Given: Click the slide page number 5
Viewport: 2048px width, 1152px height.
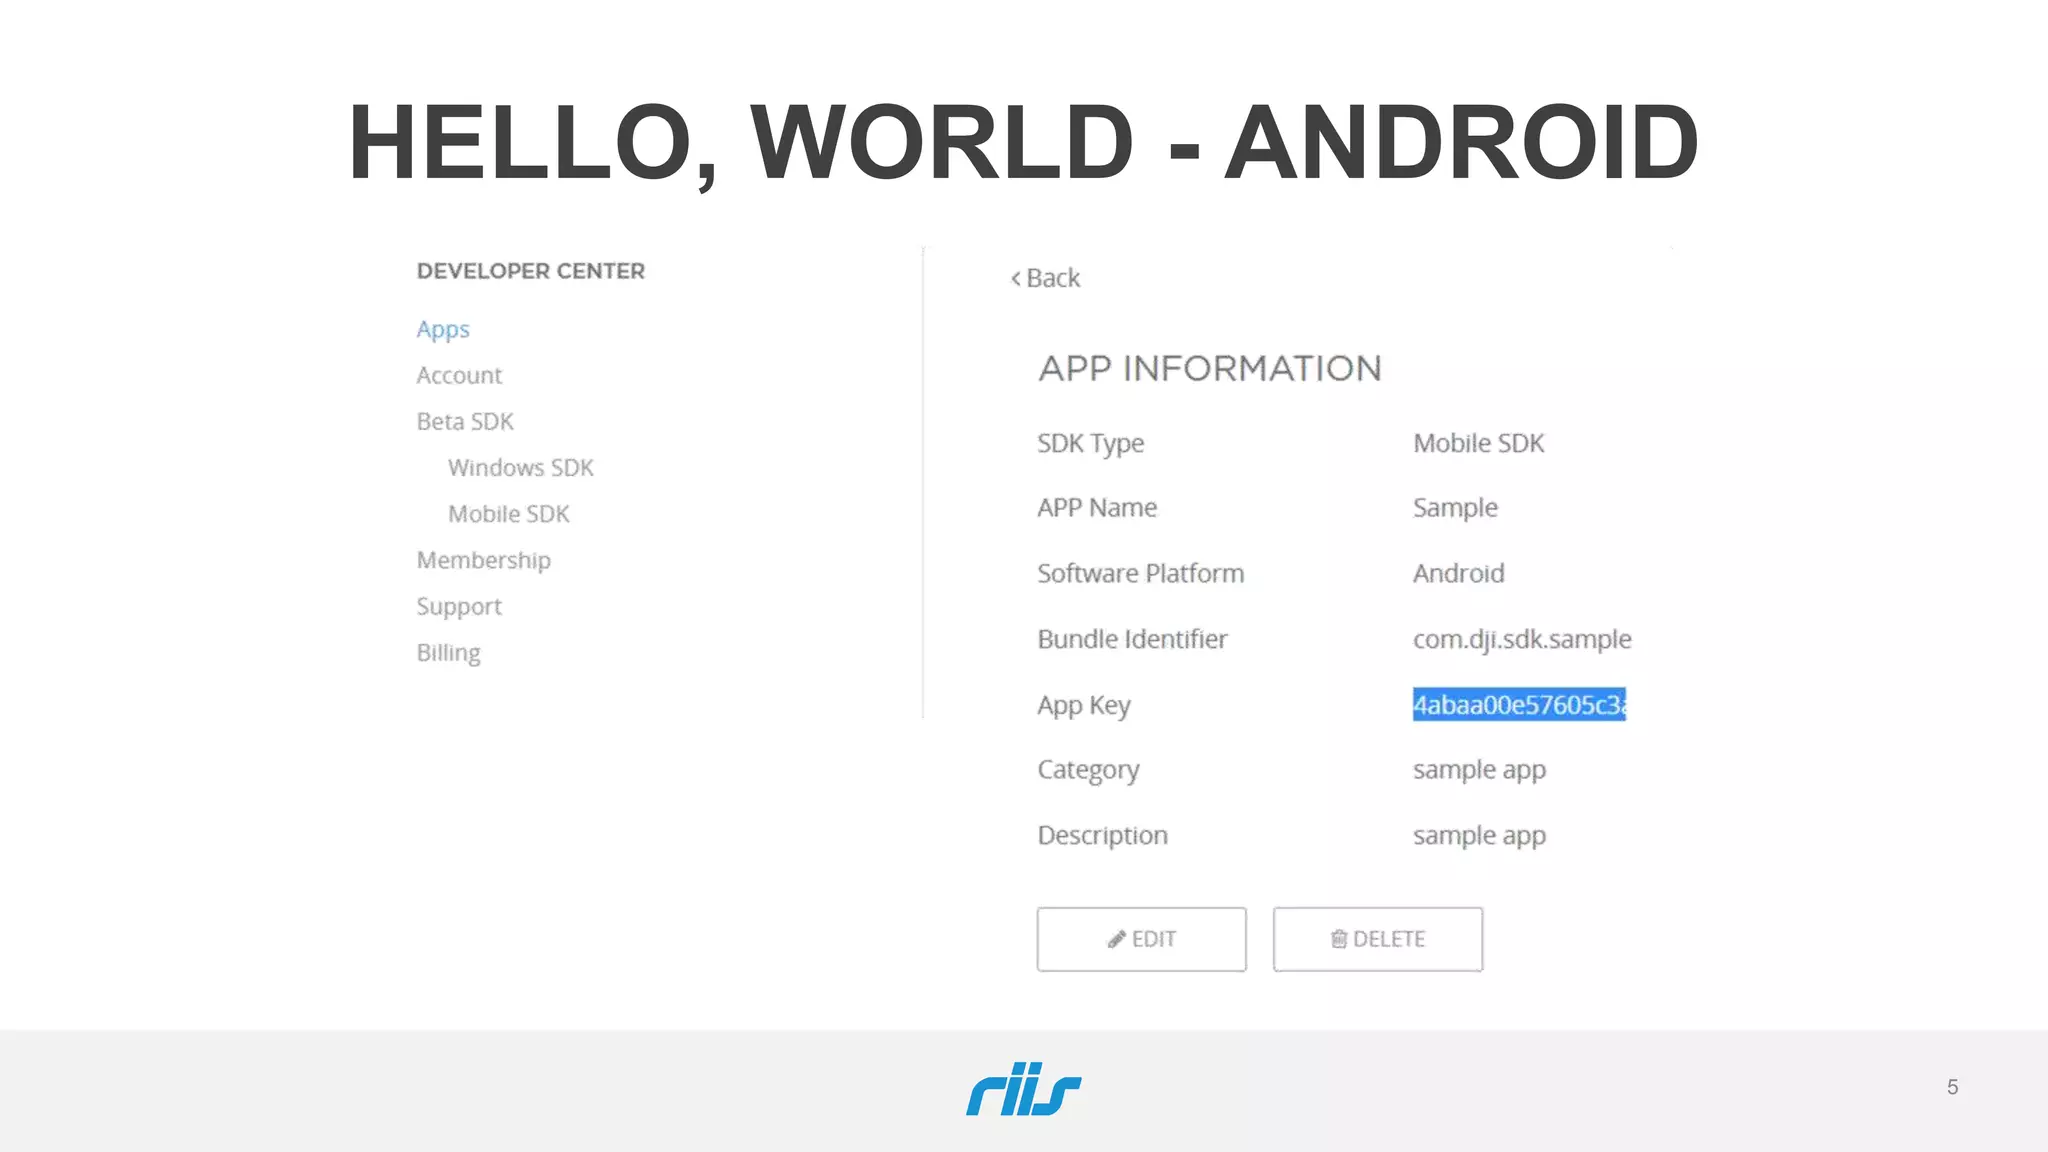Looking at the screenshot, I should tap(1952, 1087).
